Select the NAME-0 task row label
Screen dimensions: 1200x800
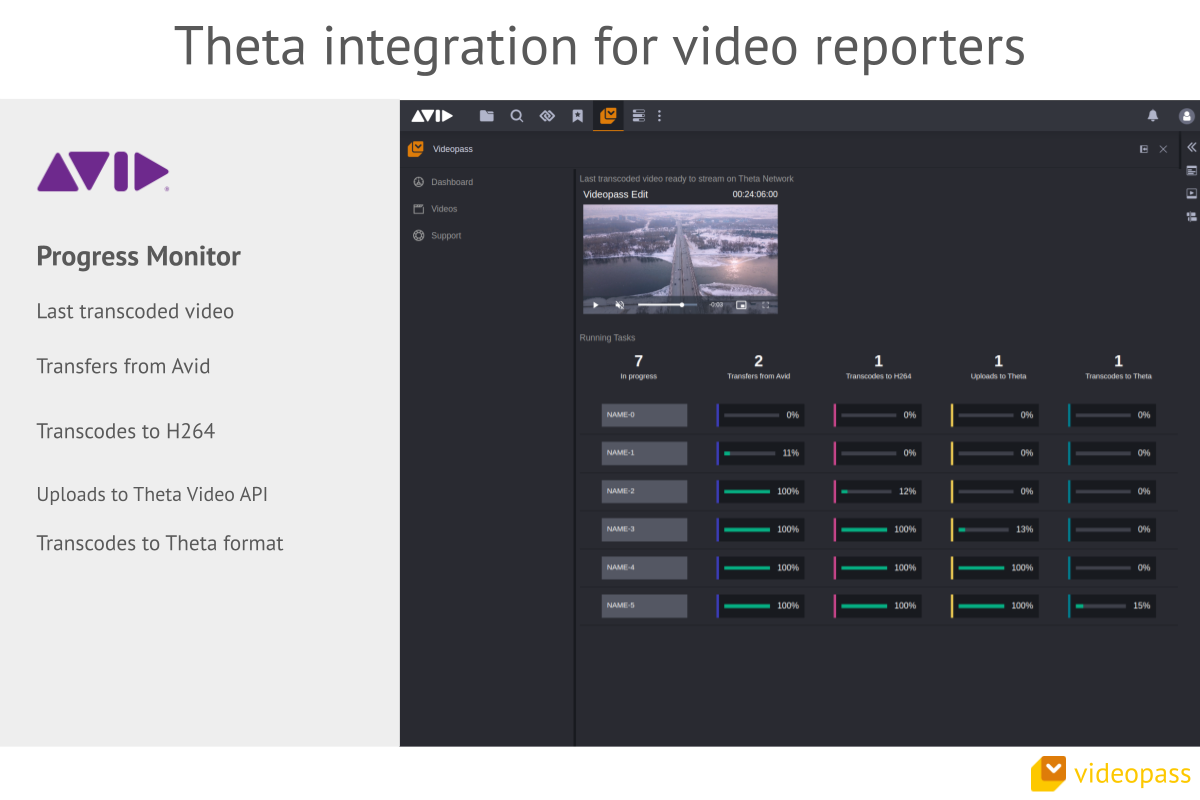644,415
